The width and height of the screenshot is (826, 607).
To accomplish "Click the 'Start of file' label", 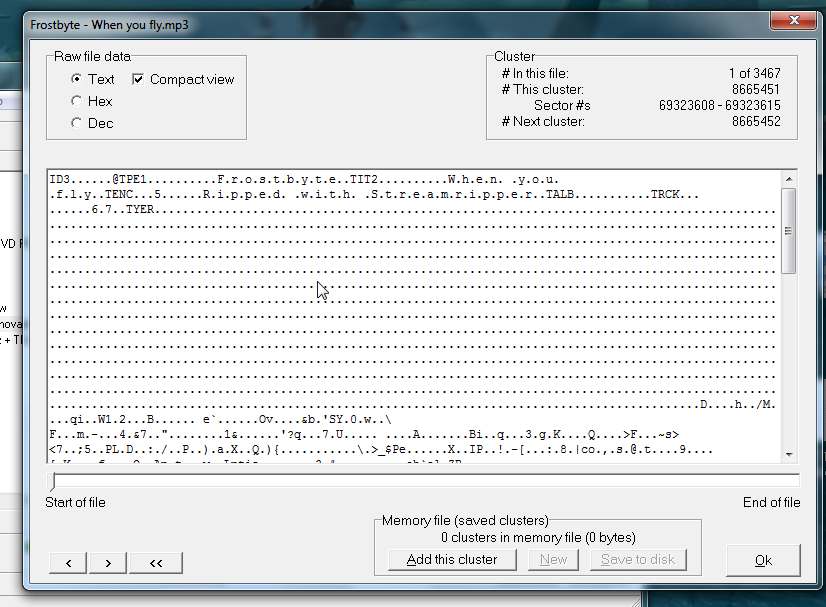I will tap(75, 502).
